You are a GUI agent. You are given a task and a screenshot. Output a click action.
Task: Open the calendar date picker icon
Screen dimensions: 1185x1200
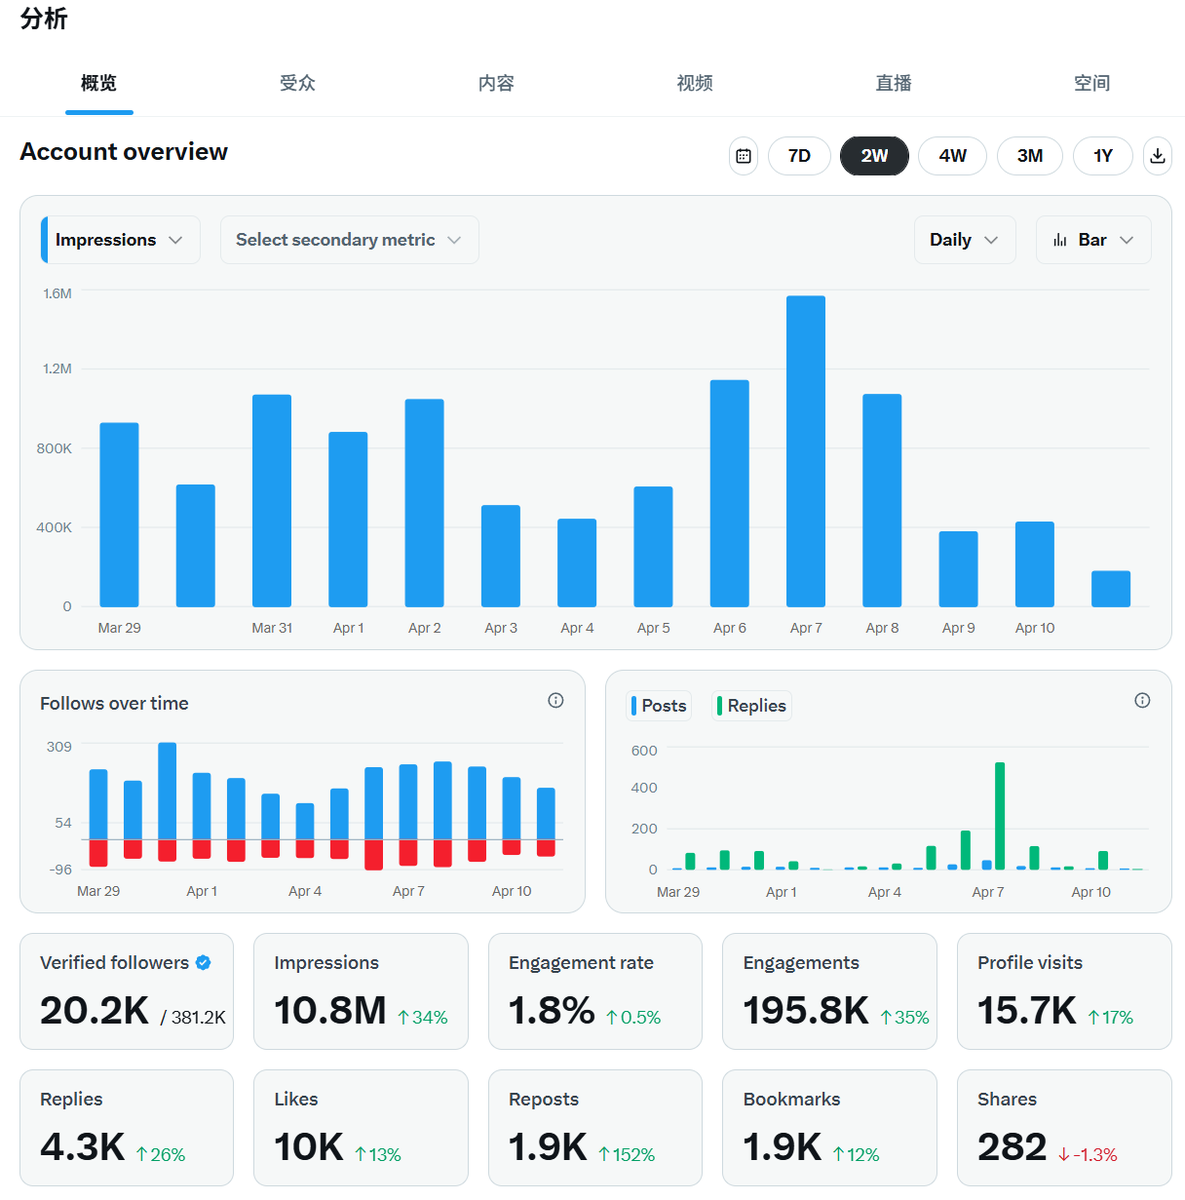[x=743, y=156]
